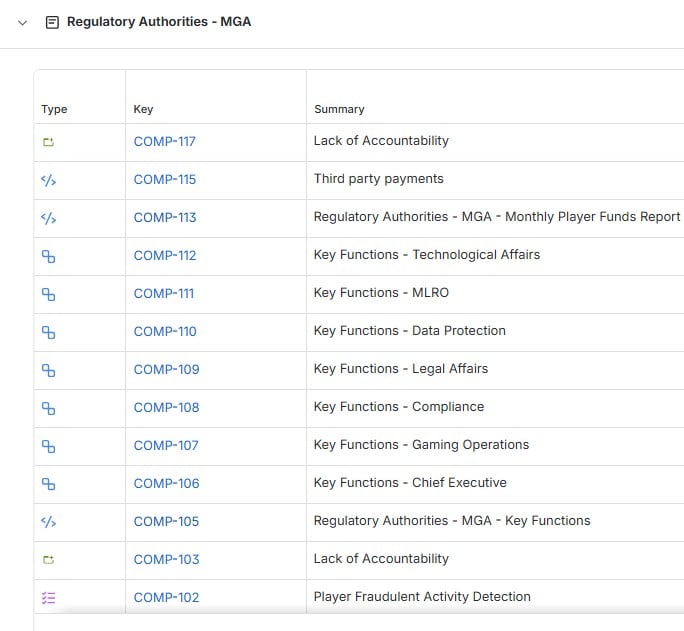Click the checklist type icon for COMP-102
Viewport: 684px width, 631px height.
tap(48, 598)
